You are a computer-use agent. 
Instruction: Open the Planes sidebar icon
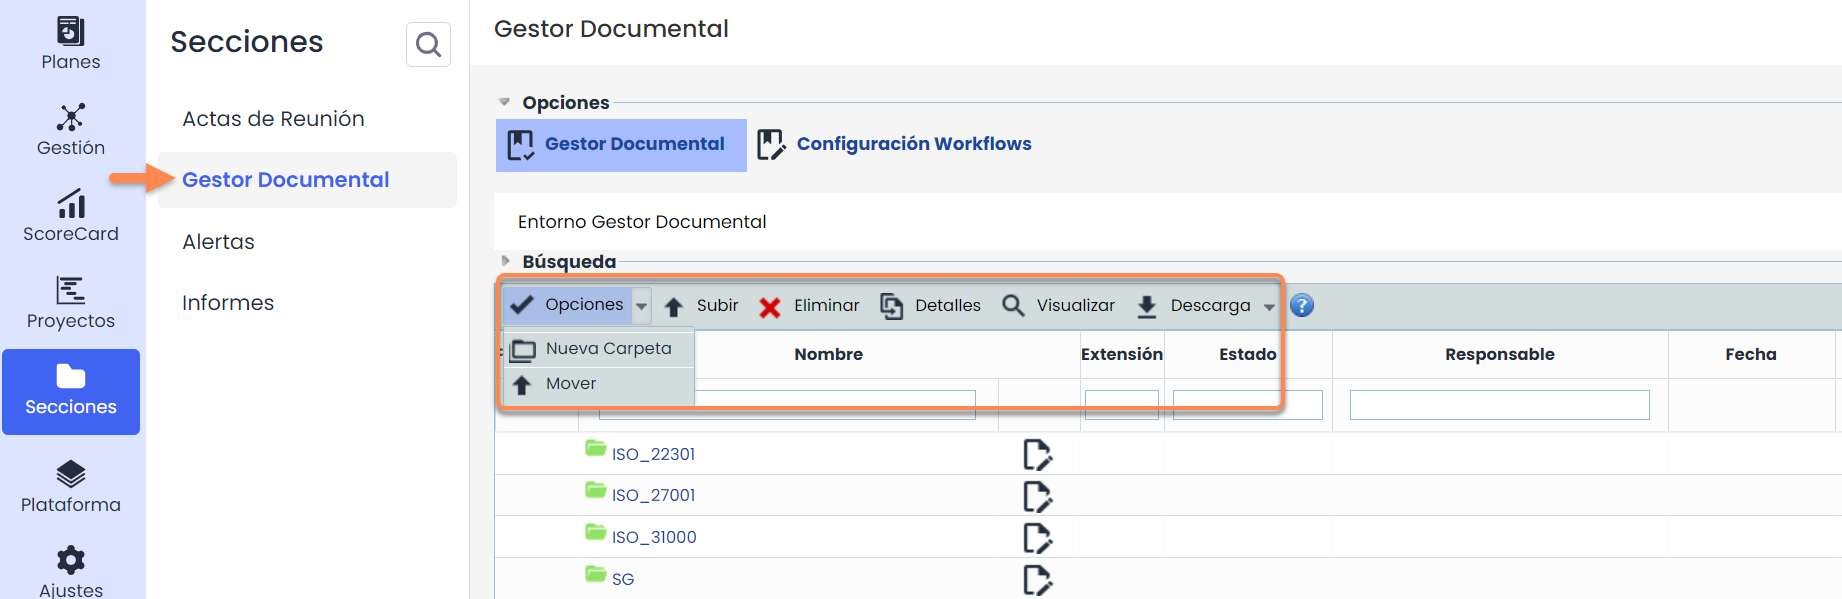[70, 32]
